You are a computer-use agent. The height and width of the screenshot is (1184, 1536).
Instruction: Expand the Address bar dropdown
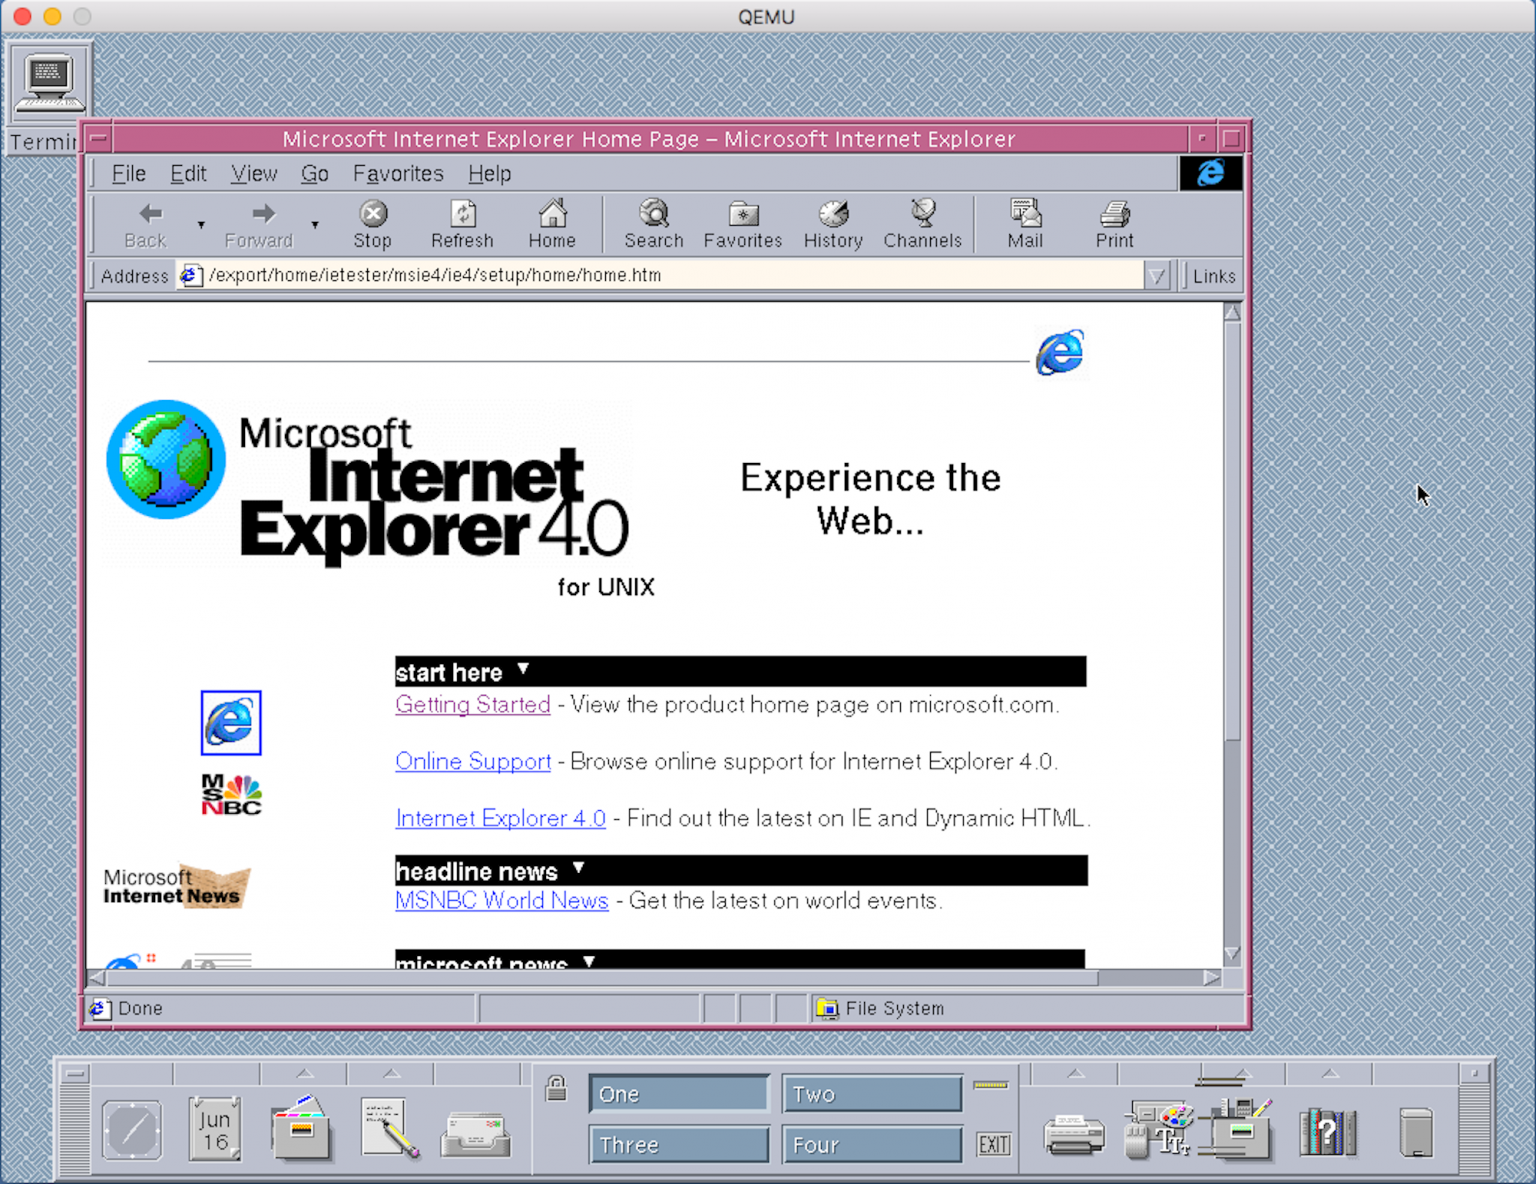[1157, 276]
